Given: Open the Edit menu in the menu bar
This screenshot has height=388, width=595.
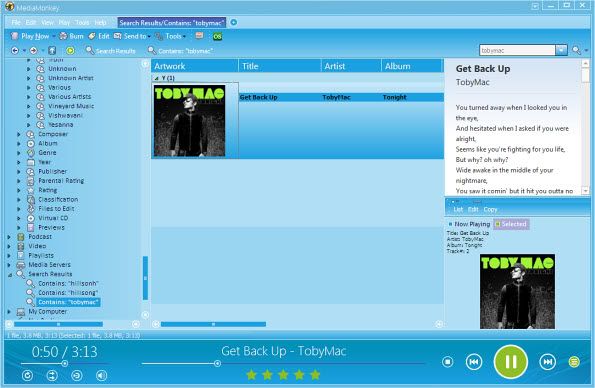Looking at the screenshot, I should tap(31, 22).
